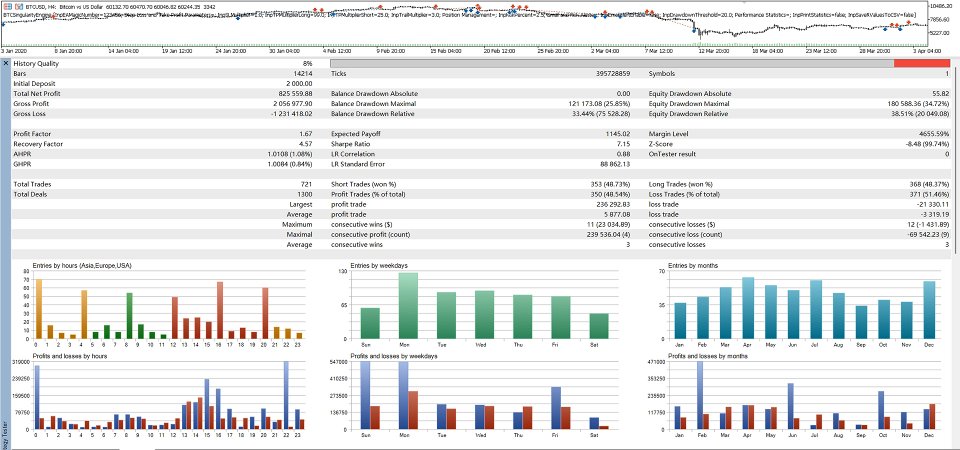
Task: Click the Apr bar in months chart
Action: click(748, 308)
